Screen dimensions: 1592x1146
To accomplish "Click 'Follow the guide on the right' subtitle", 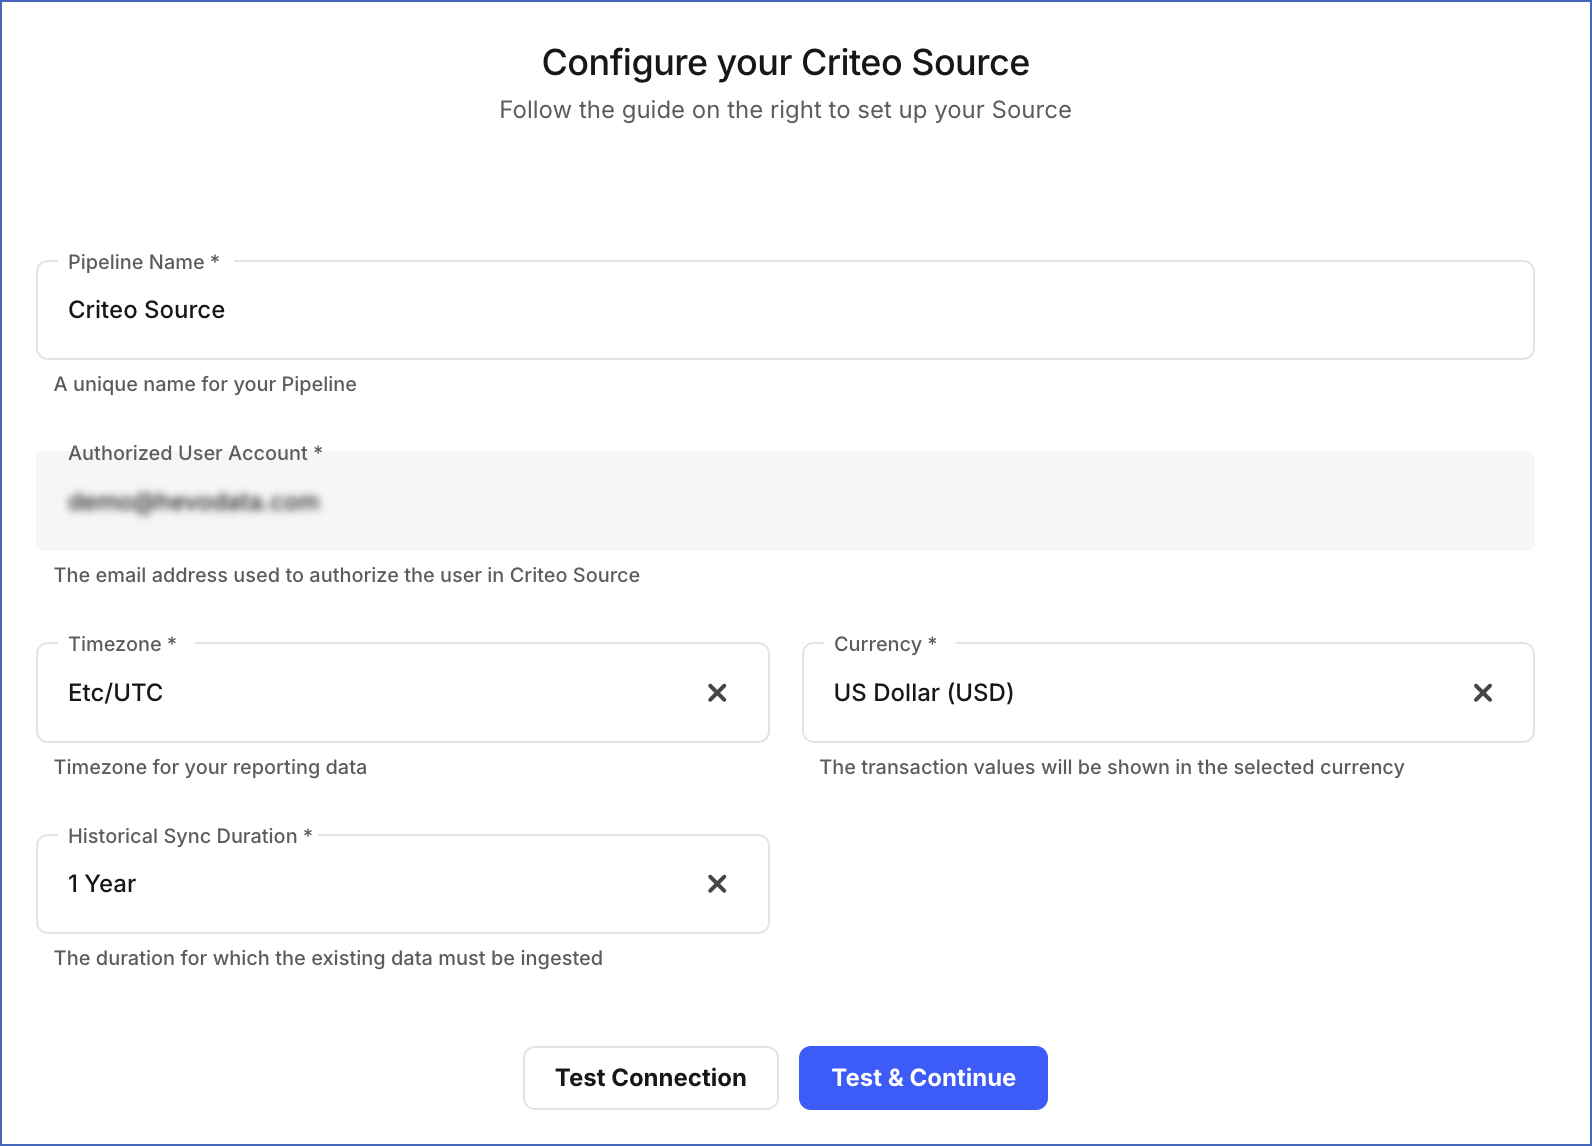I will (x=785, y=110).
